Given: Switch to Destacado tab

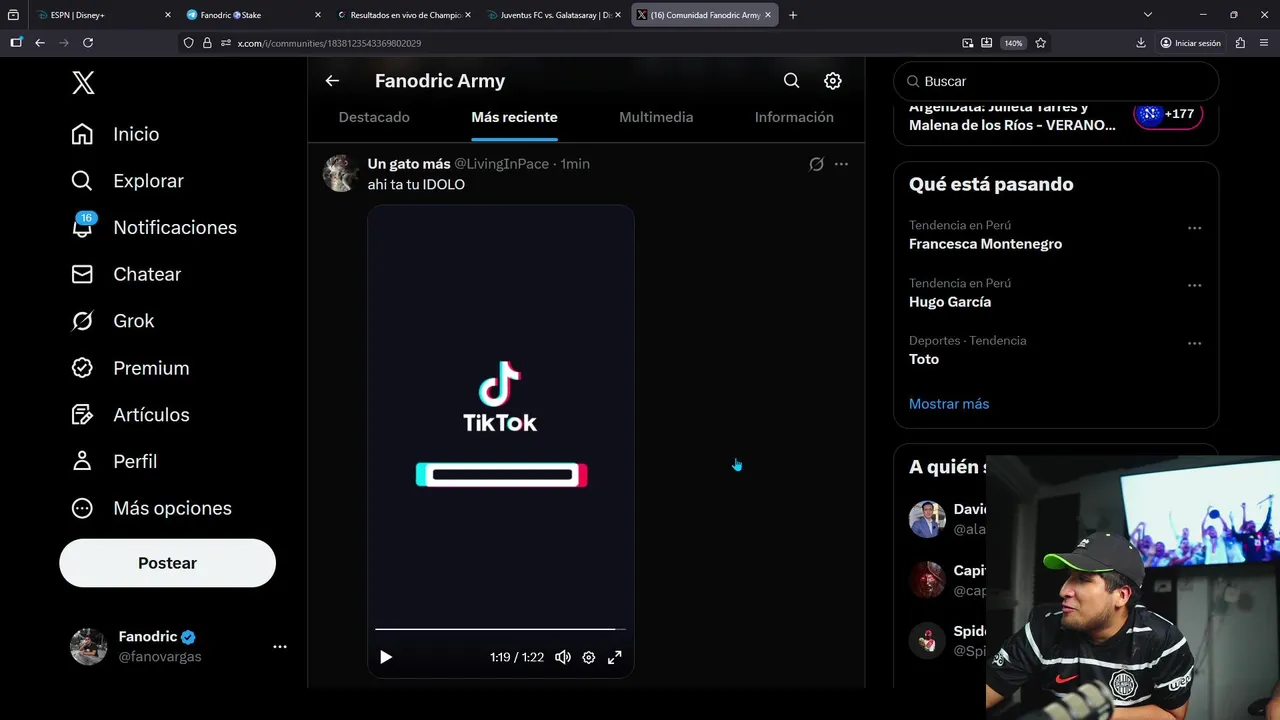Looking at the screenshot, I should (374, 117).
